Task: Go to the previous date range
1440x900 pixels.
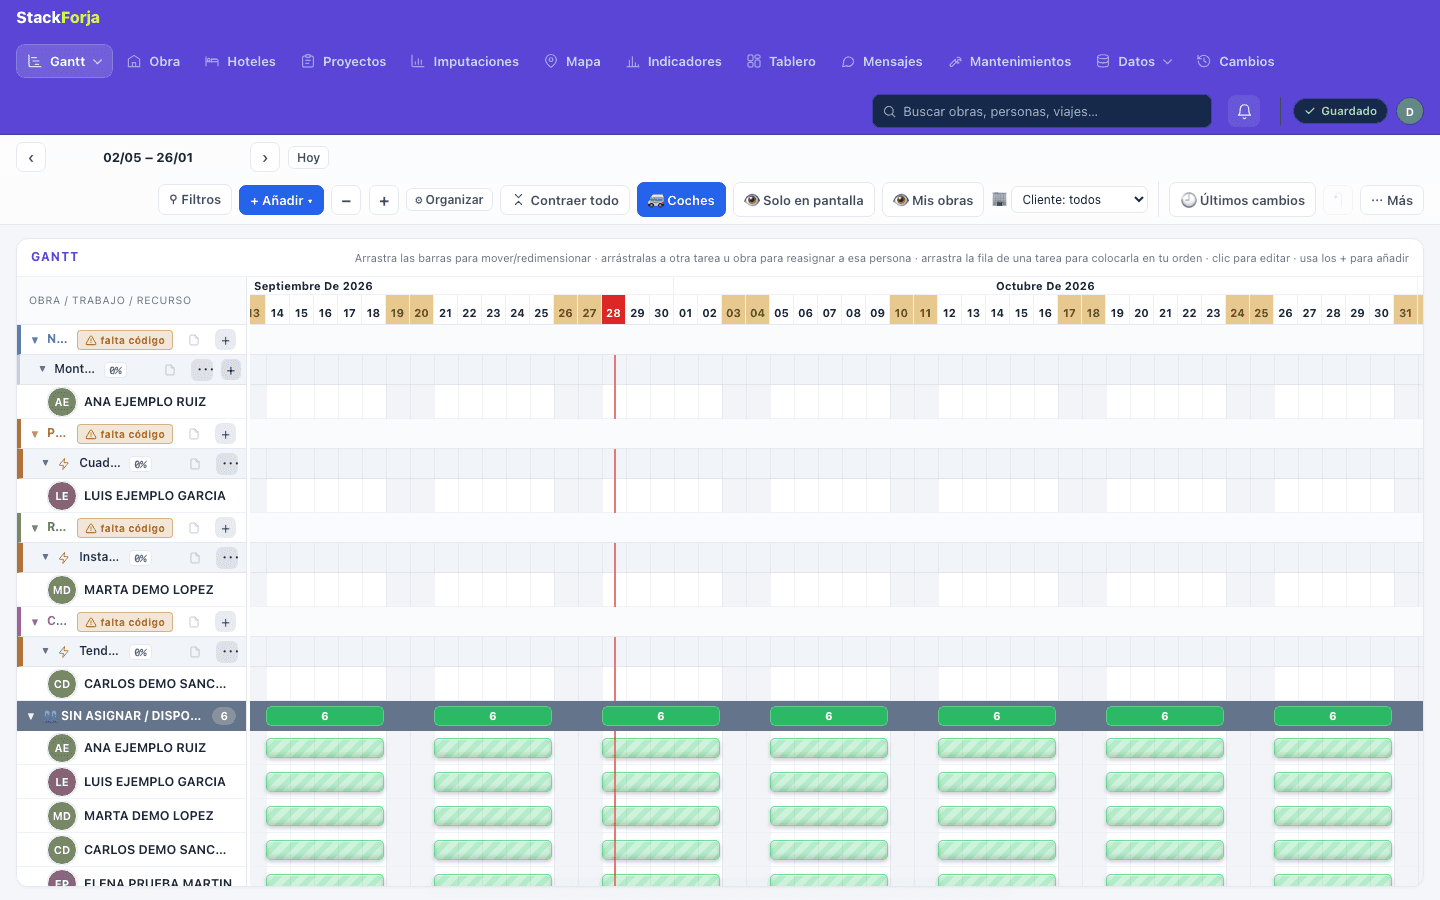Action: point(31,158)
